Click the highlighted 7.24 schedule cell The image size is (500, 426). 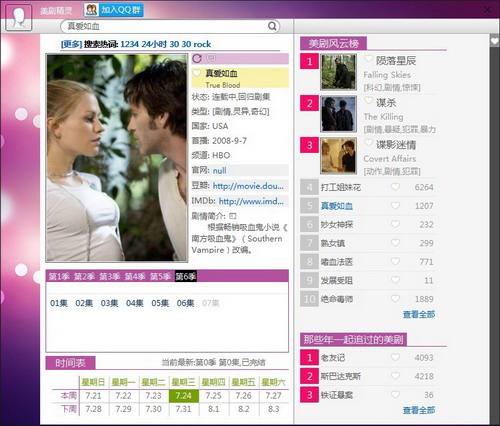(184, 396)
